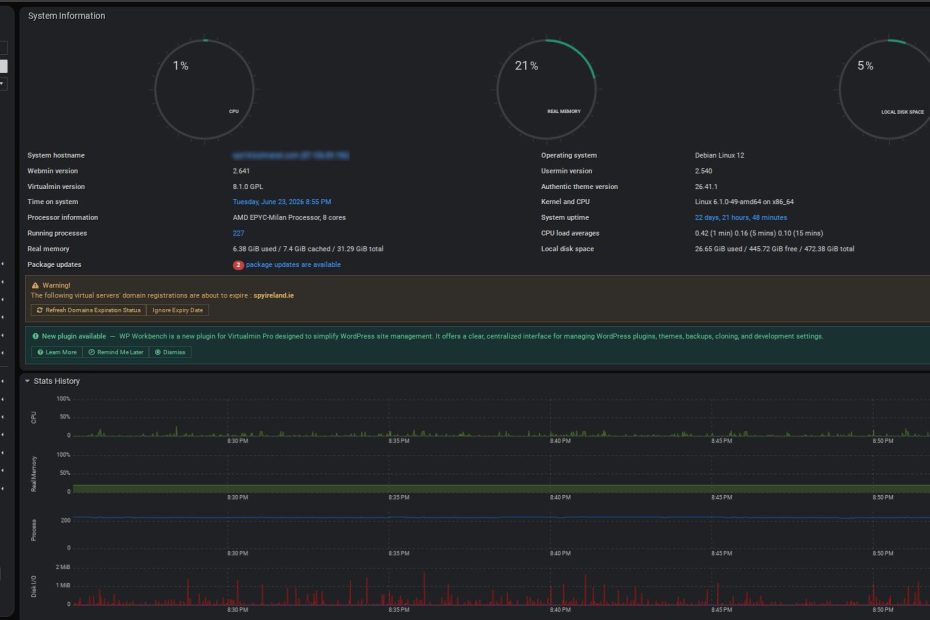The height and width of the screenshot is (620, 930).
Task: Click Remind Me Later button
Action: coord(116,352)
